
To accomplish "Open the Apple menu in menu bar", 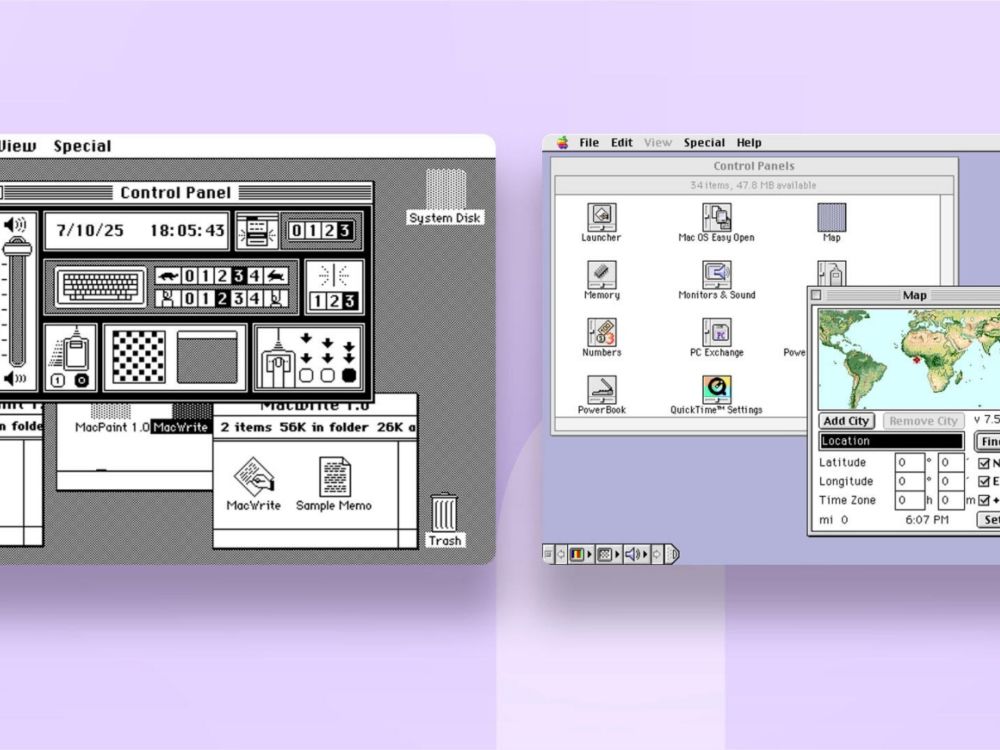I will (x=562, y=143).
